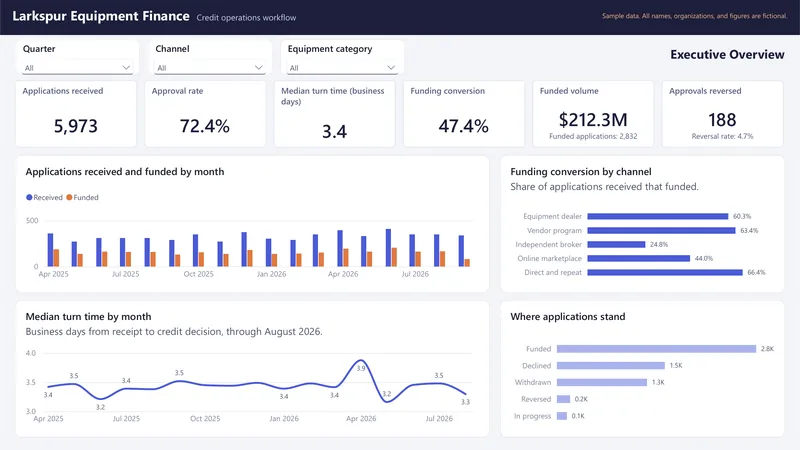Select the Equipment dealer conversion bar
The width and height of the screenshot is (800, 450).
658,216
